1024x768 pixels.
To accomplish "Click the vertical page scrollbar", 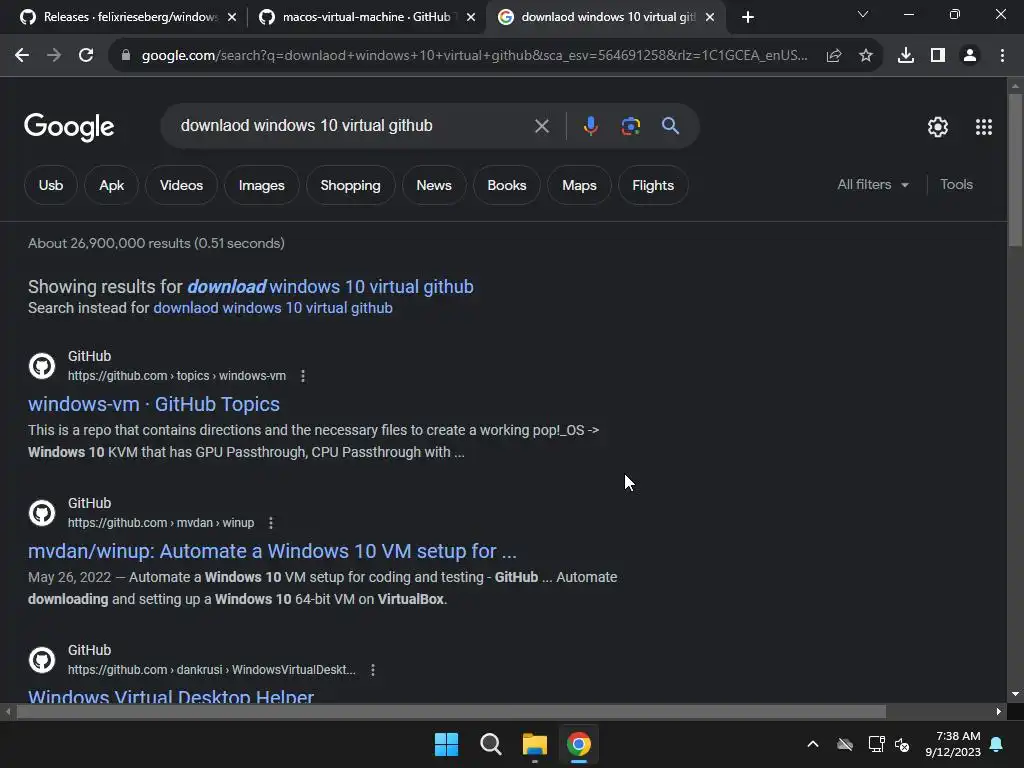I will (x=1015, y=170).
